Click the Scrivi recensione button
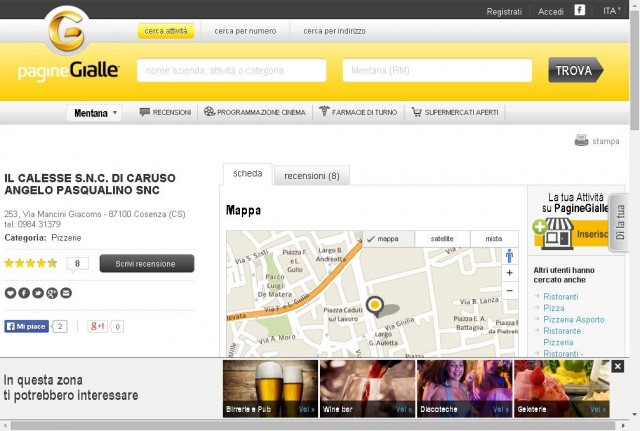The height and width of the screenshot is (431, 640). point(147,264)
